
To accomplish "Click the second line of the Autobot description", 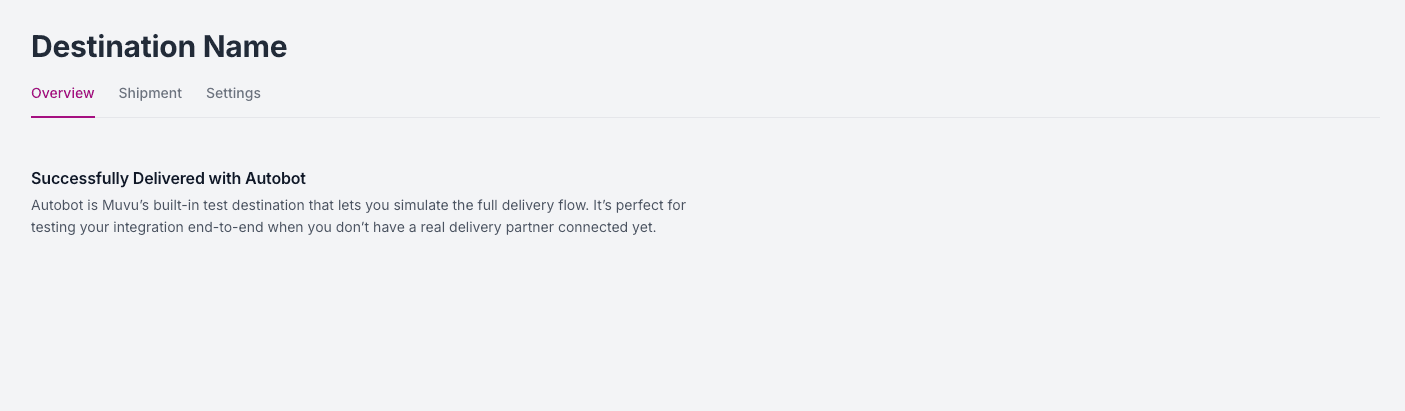I will (x=343, y=227).
